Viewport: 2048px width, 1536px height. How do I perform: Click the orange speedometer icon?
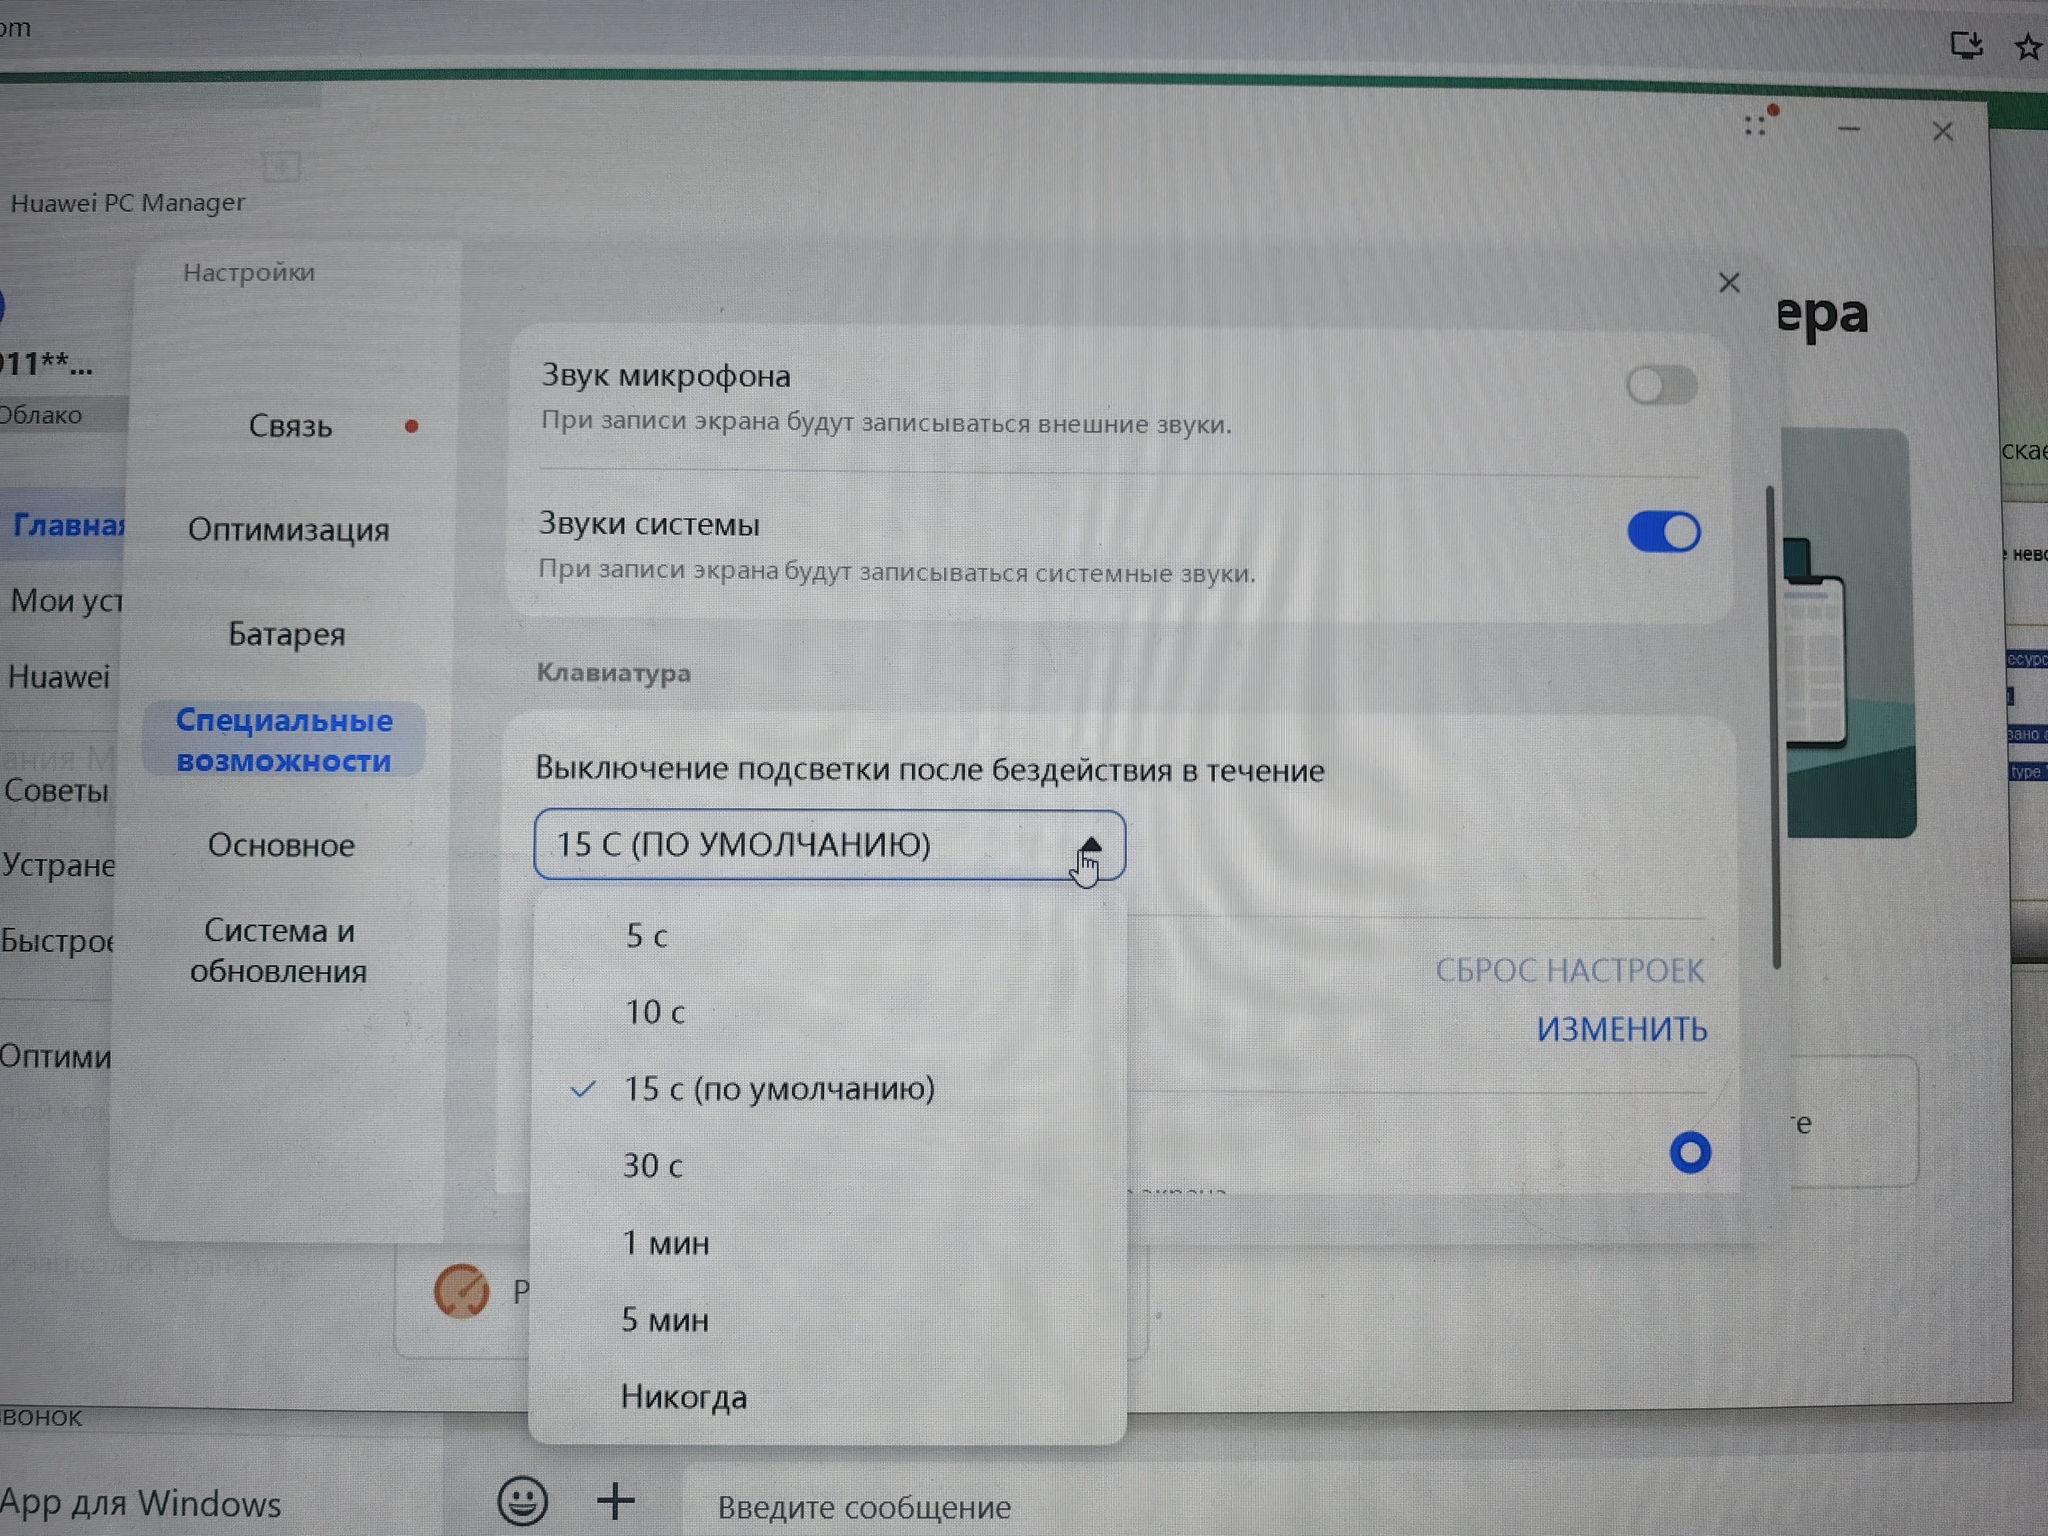click(462, 1290)
